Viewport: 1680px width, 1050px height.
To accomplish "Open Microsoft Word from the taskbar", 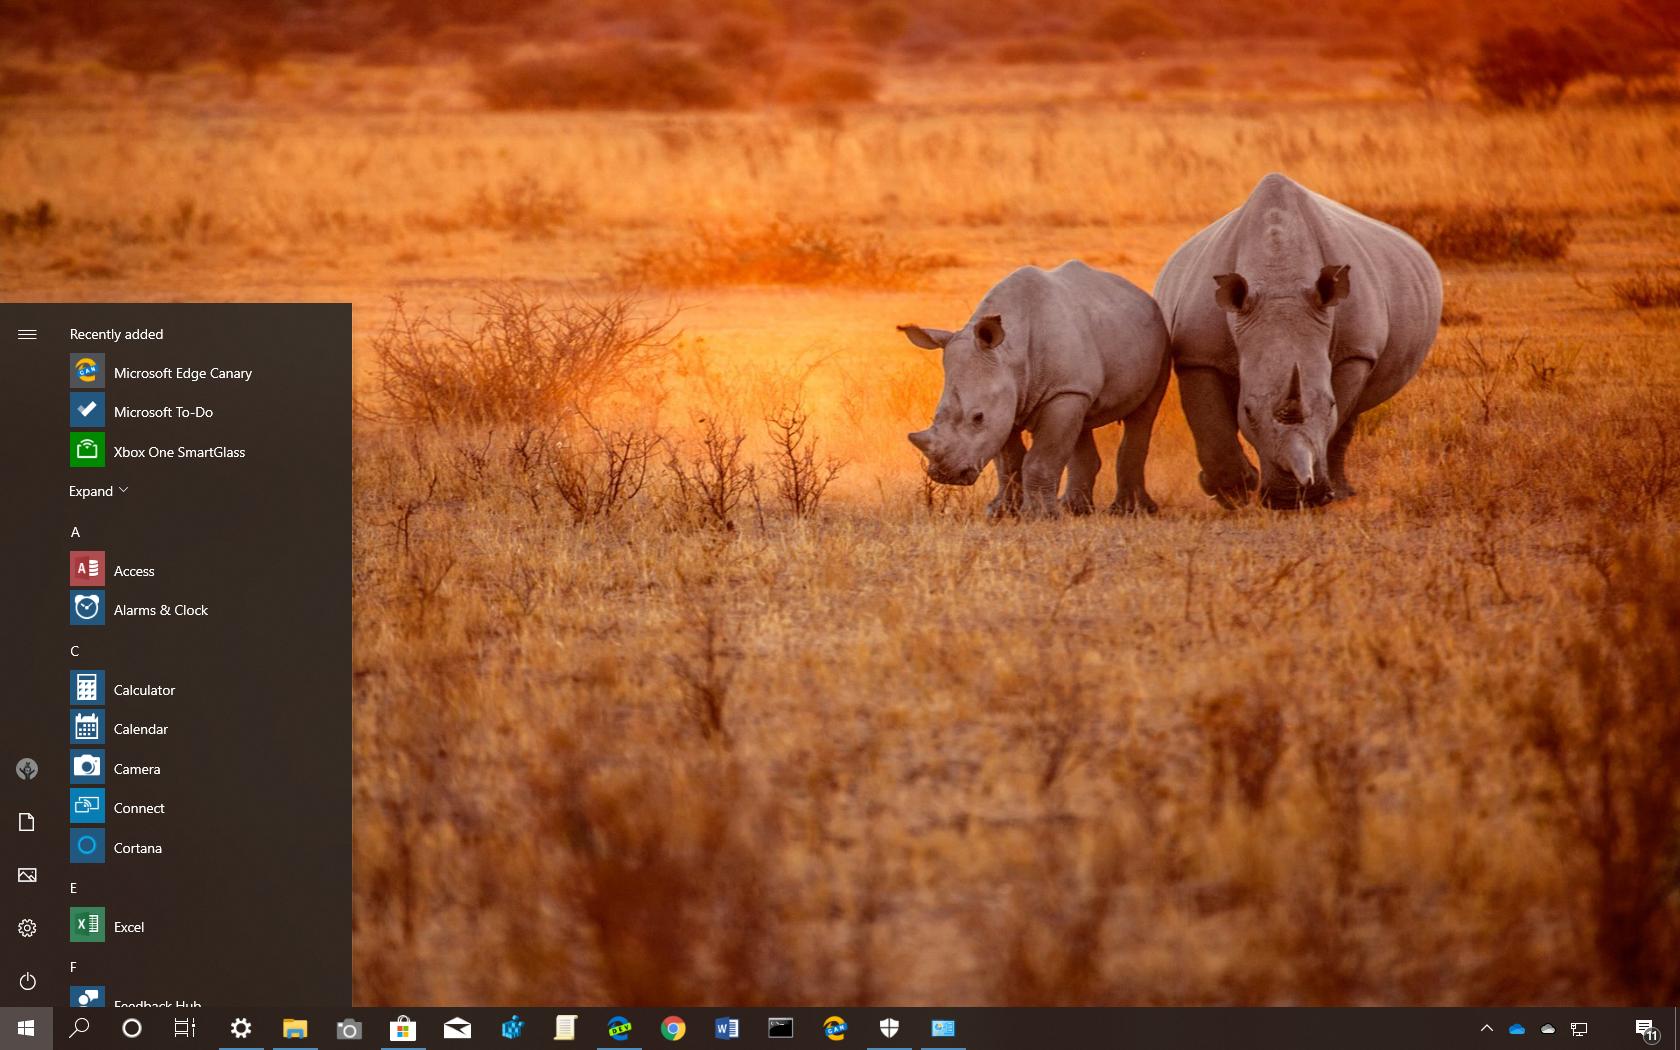I will coord(727,1028).
